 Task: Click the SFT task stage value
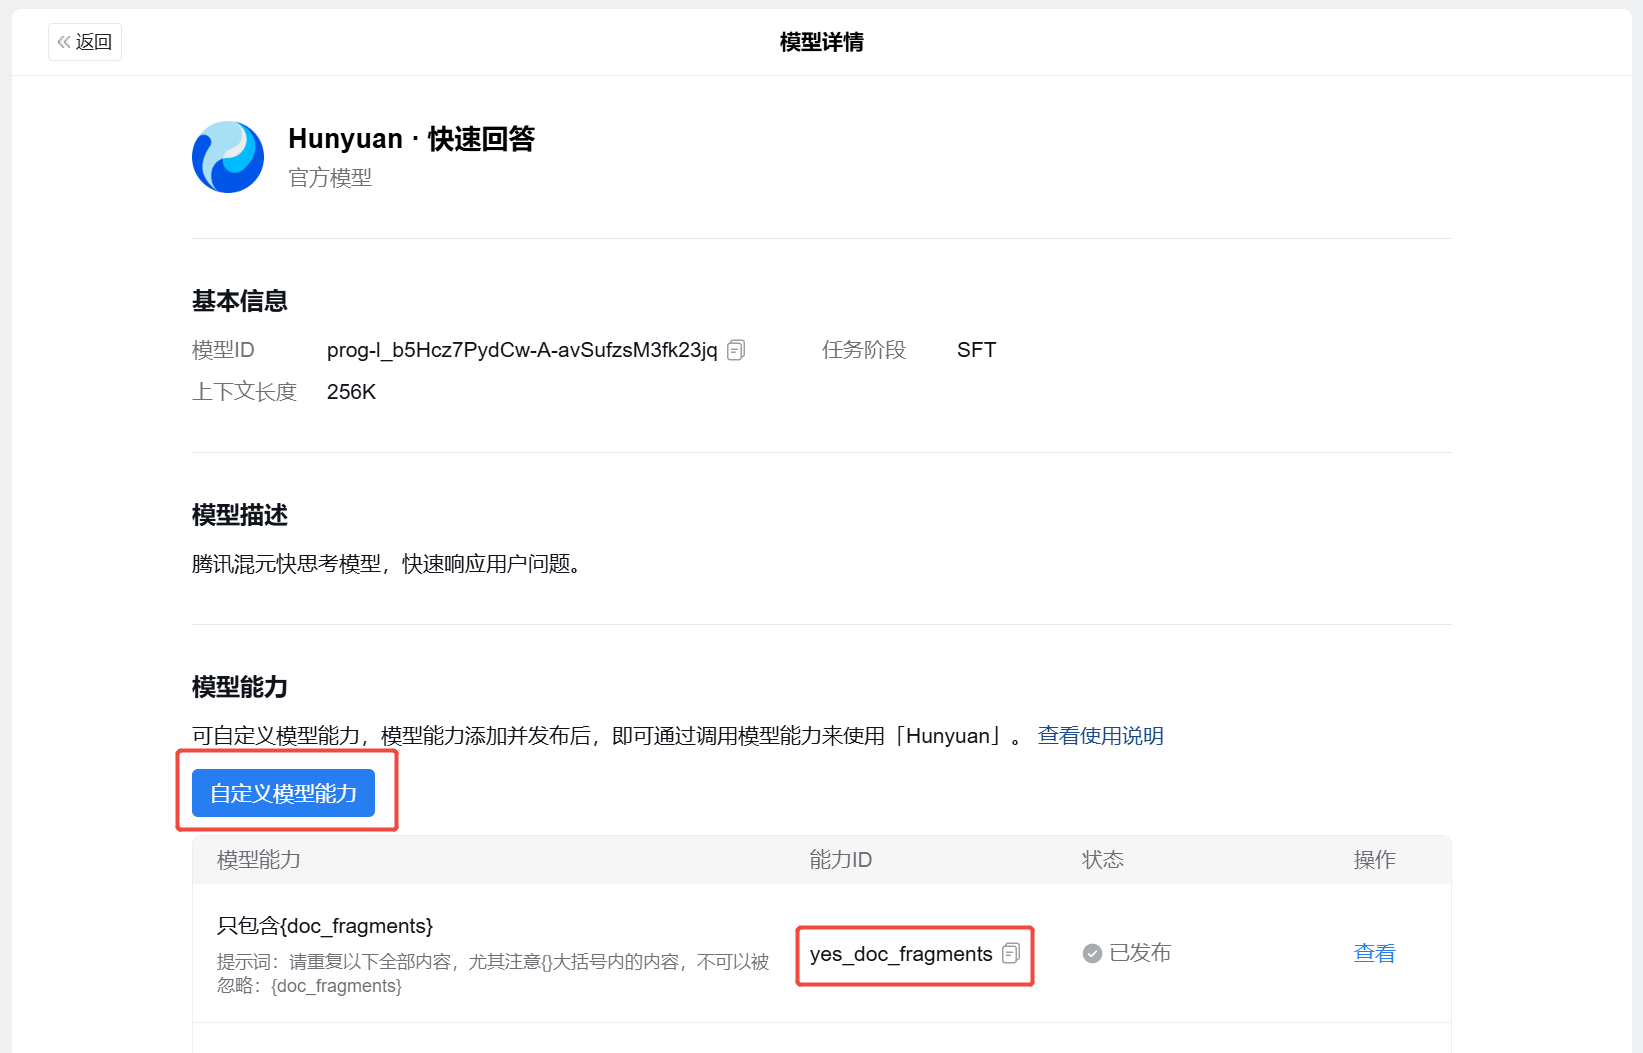[x=976, y=350]
